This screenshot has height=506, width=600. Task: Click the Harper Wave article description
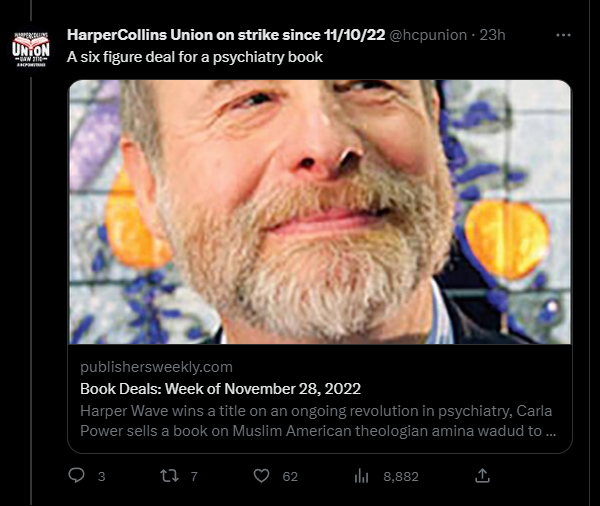(x=318, y=421)
